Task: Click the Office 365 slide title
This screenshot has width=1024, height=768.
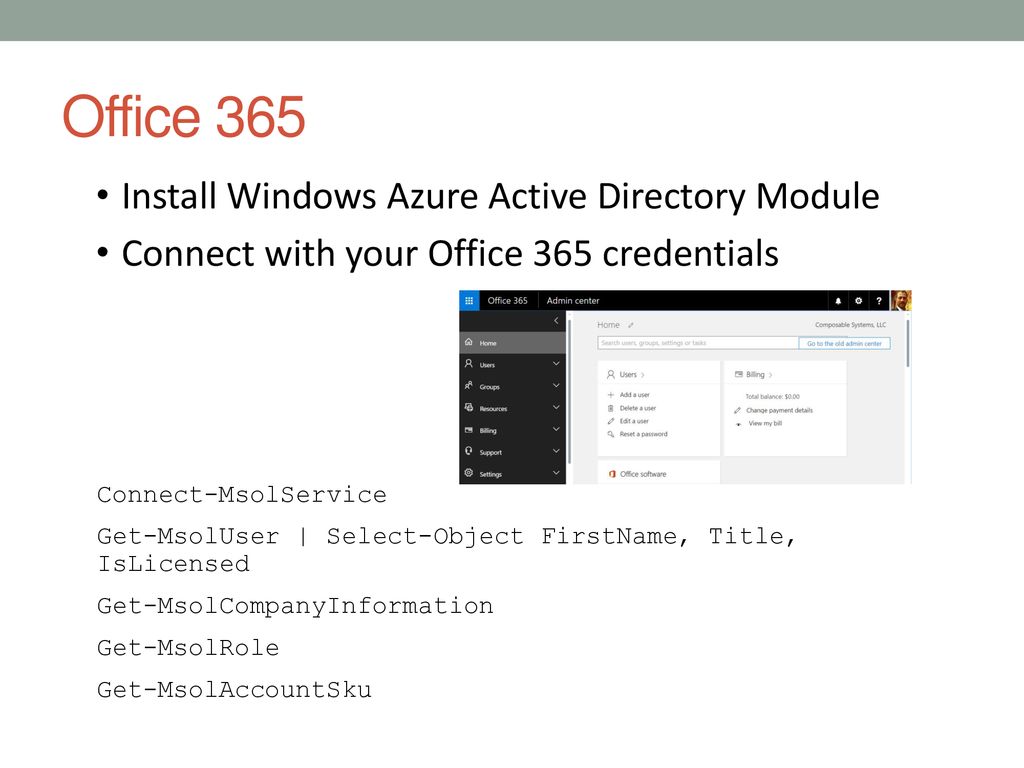Action: pos(184,116)
